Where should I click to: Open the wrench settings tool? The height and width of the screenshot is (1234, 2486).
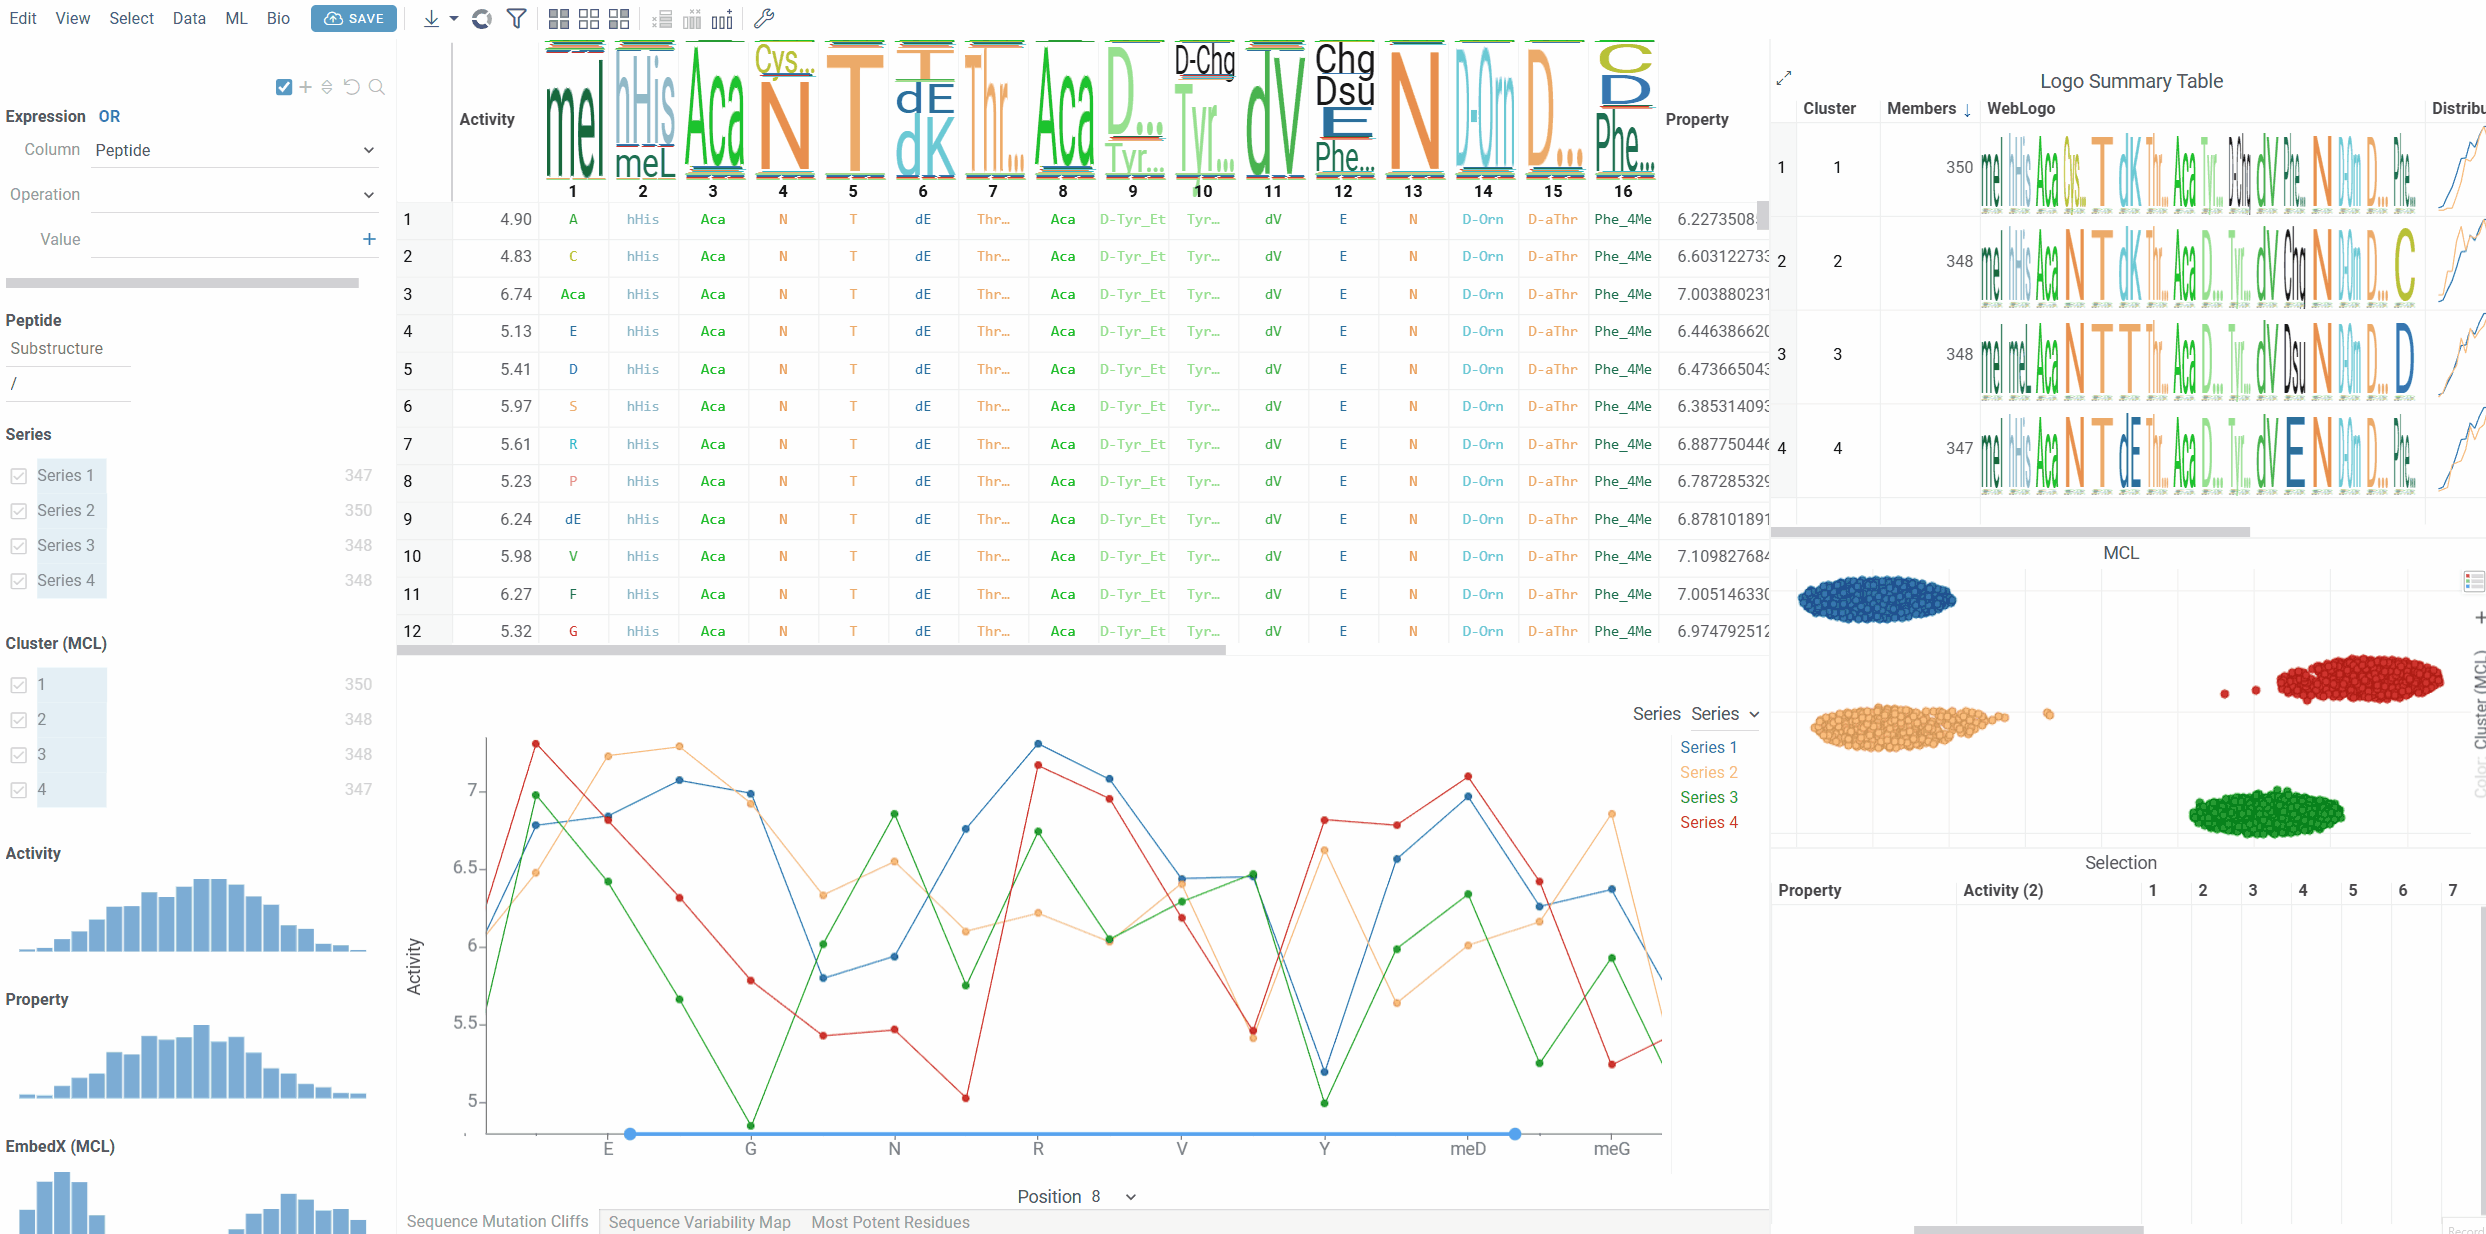click(x=764, y=19)
